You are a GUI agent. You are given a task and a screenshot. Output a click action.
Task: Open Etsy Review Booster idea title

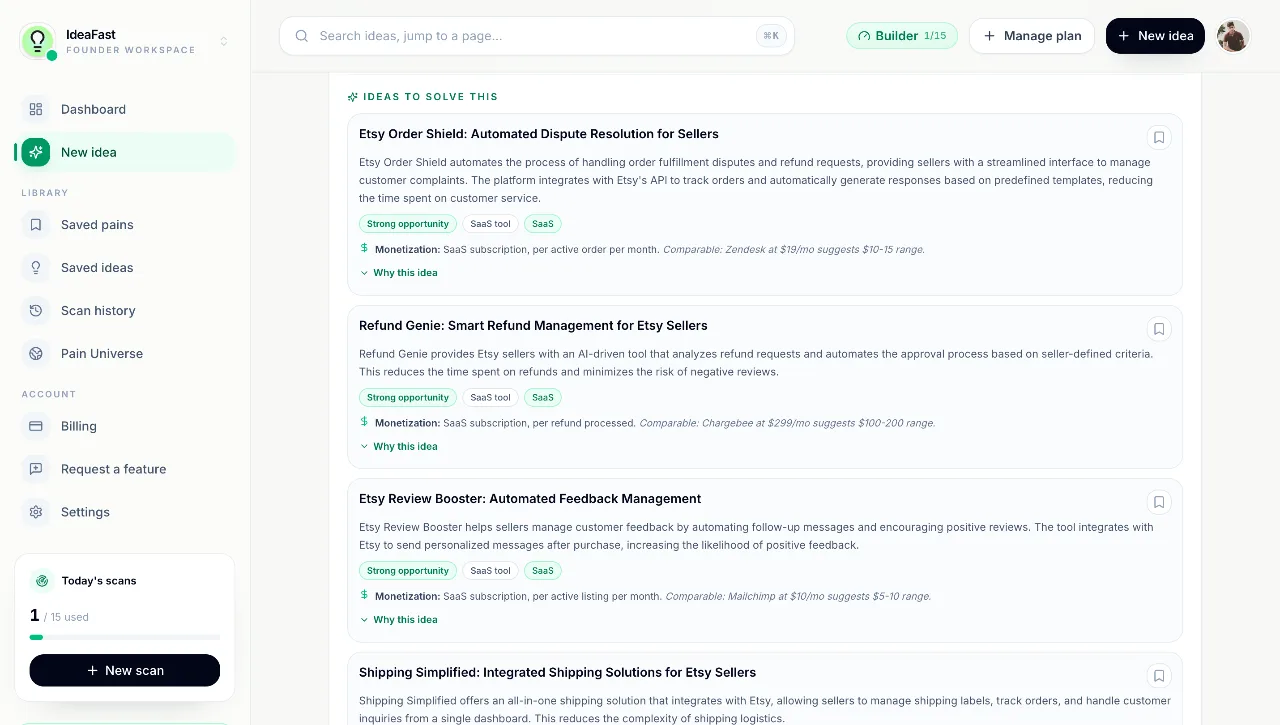[530, 499]
